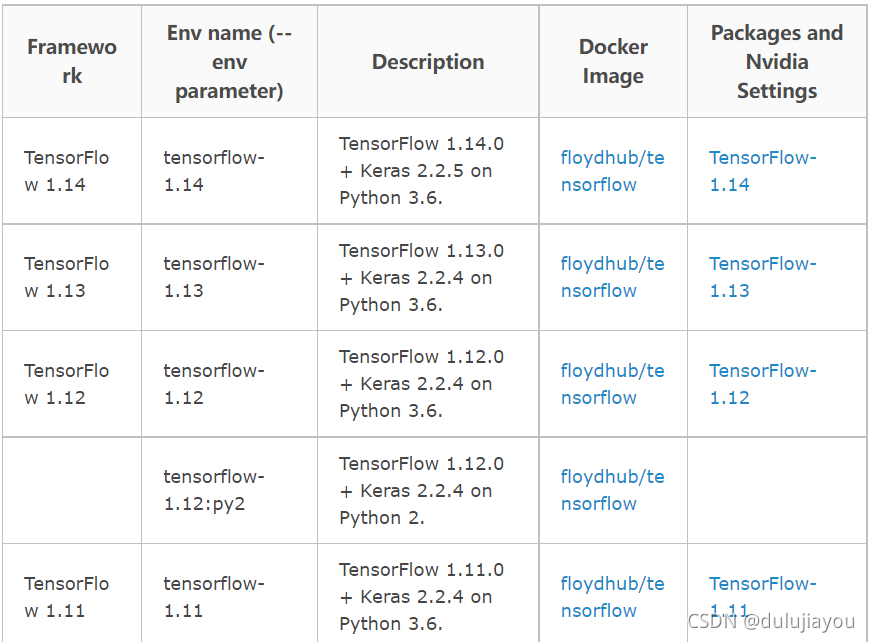Viewport: 870px width, 642px height.
Task: Click Docker image link for tensorflow-1.12 env
Action: pyautogui.click(x=612, y=384)
